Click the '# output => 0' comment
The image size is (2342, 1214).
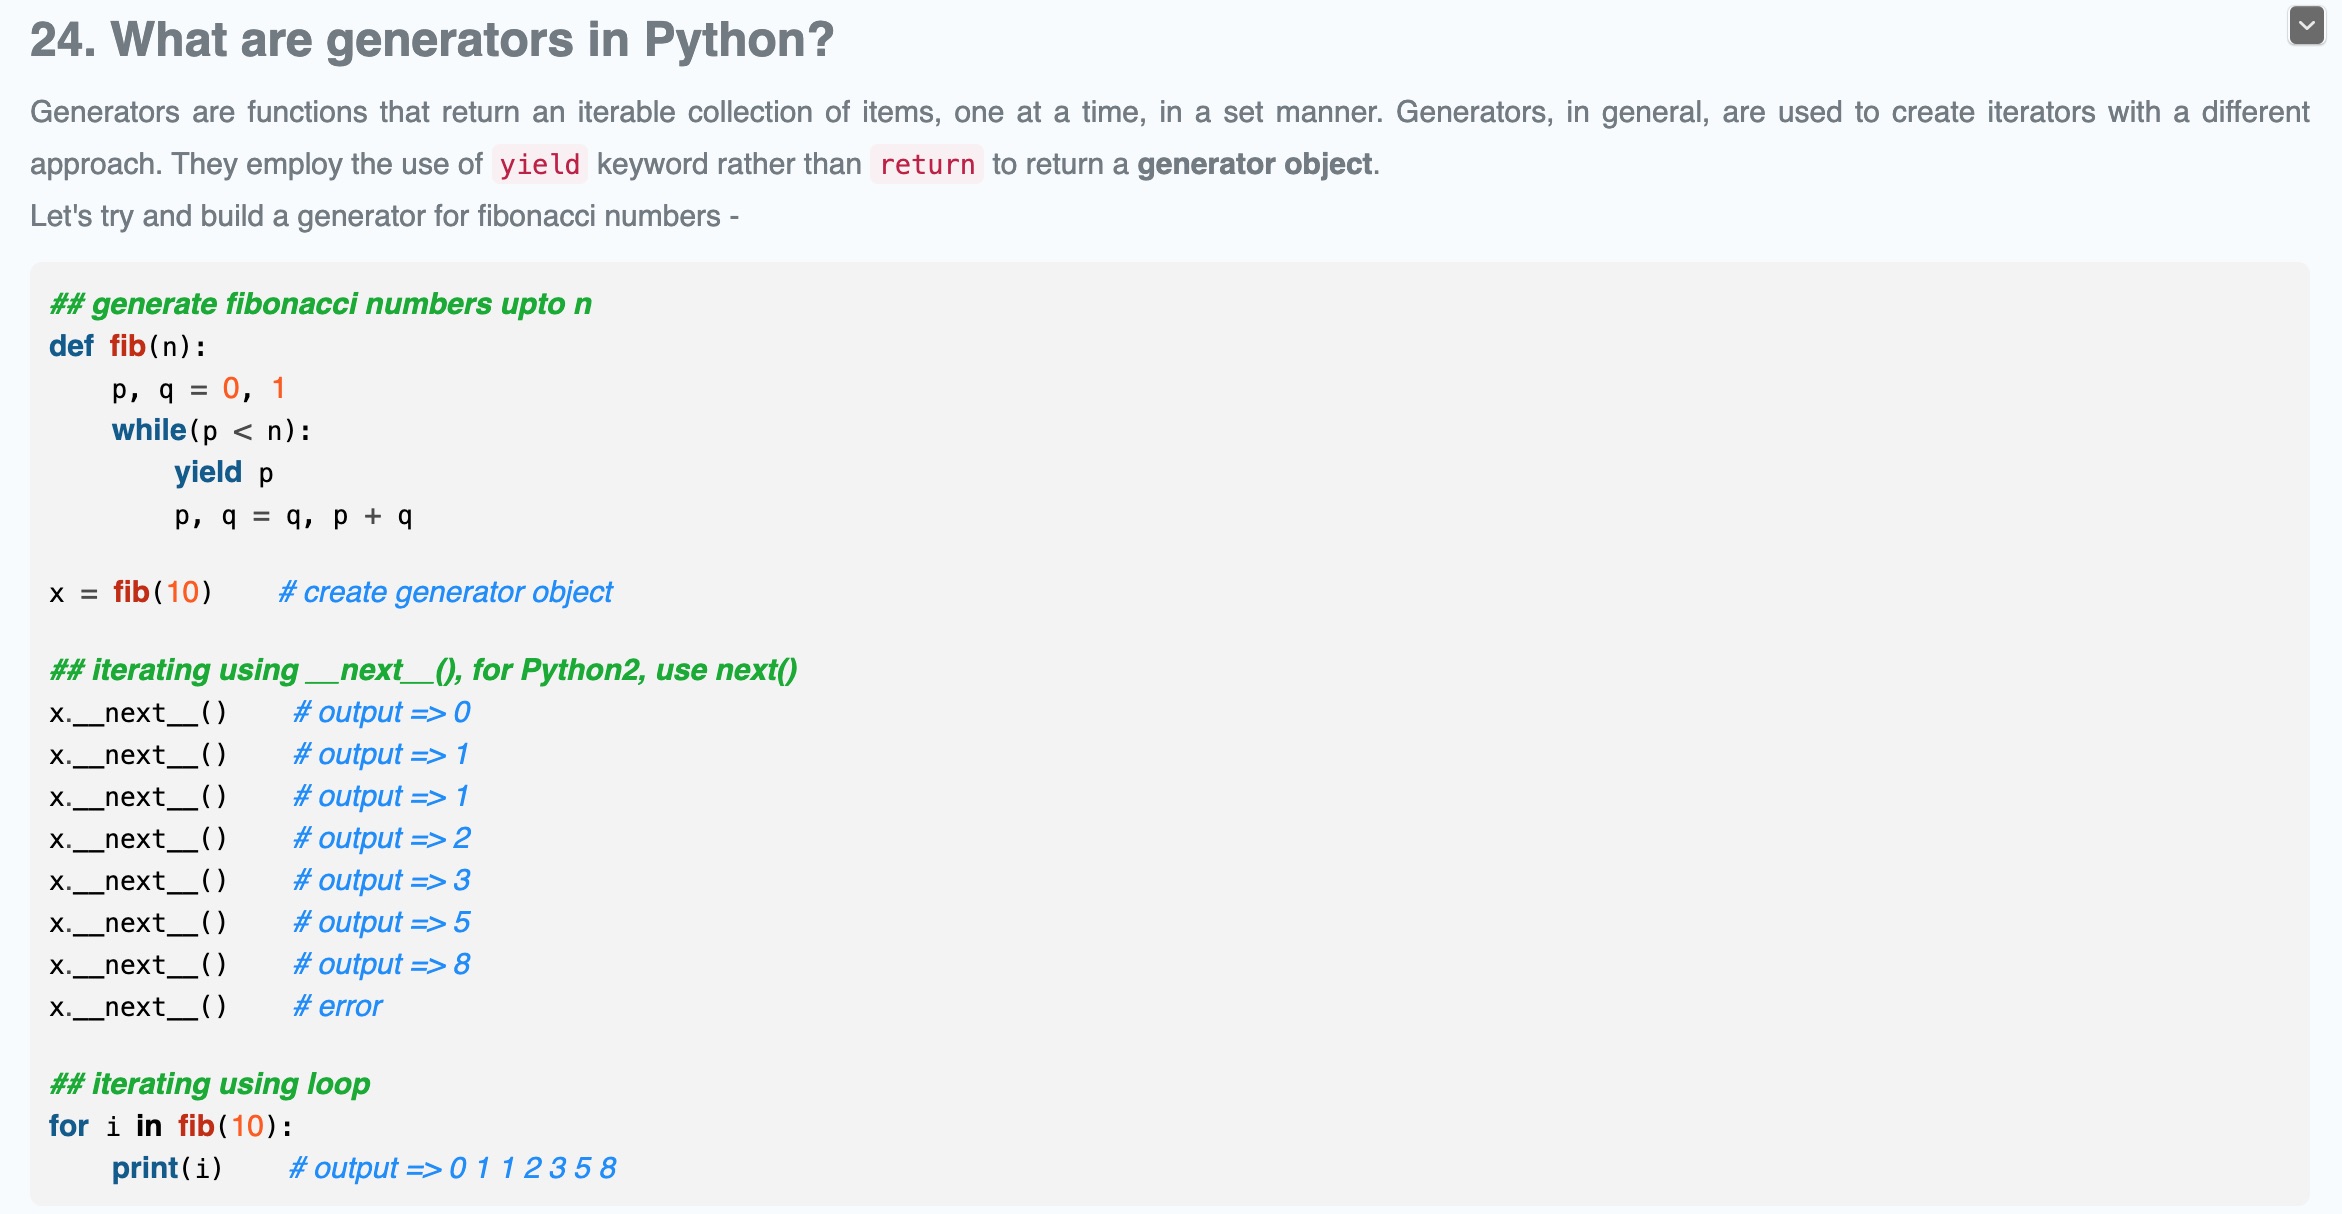381,712
